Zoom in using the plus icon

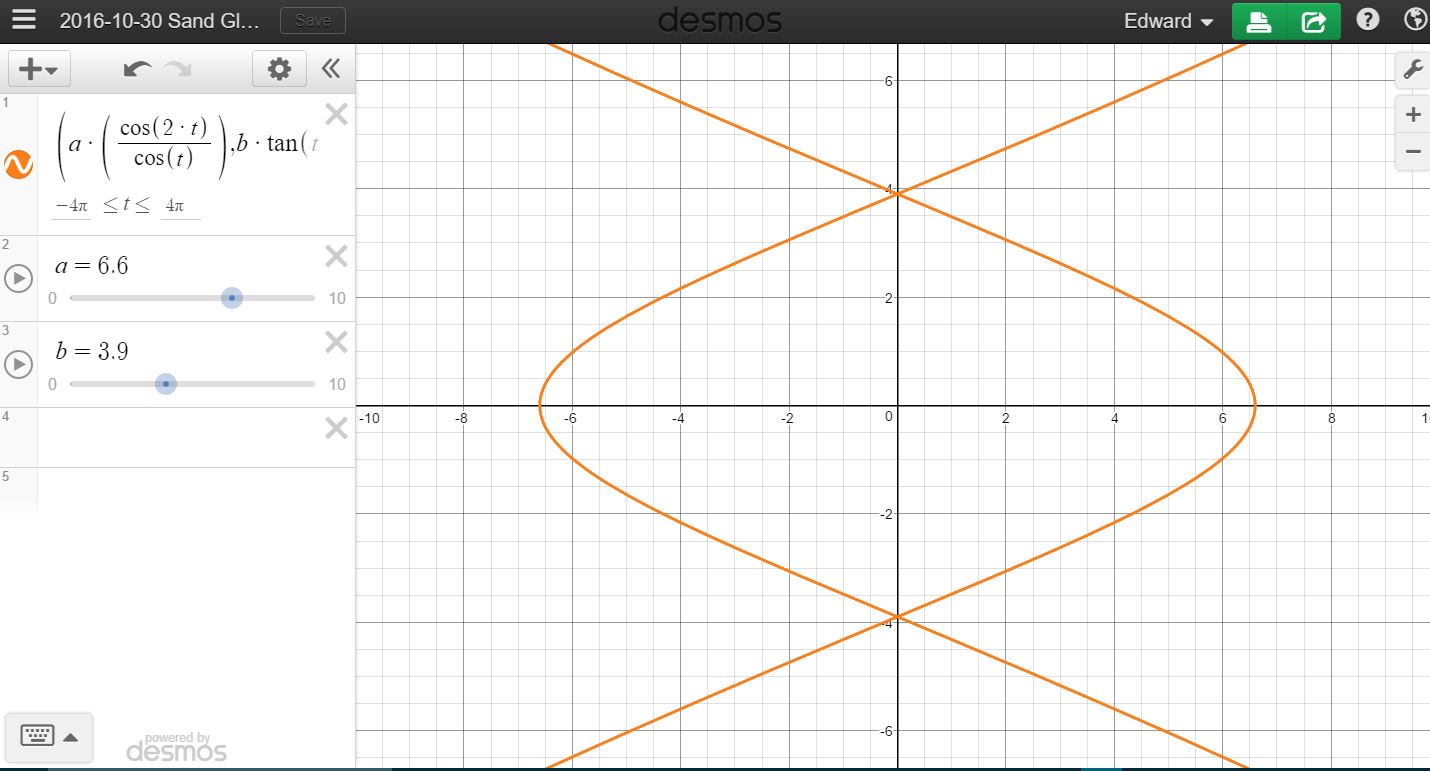[x=1412, y=114]
